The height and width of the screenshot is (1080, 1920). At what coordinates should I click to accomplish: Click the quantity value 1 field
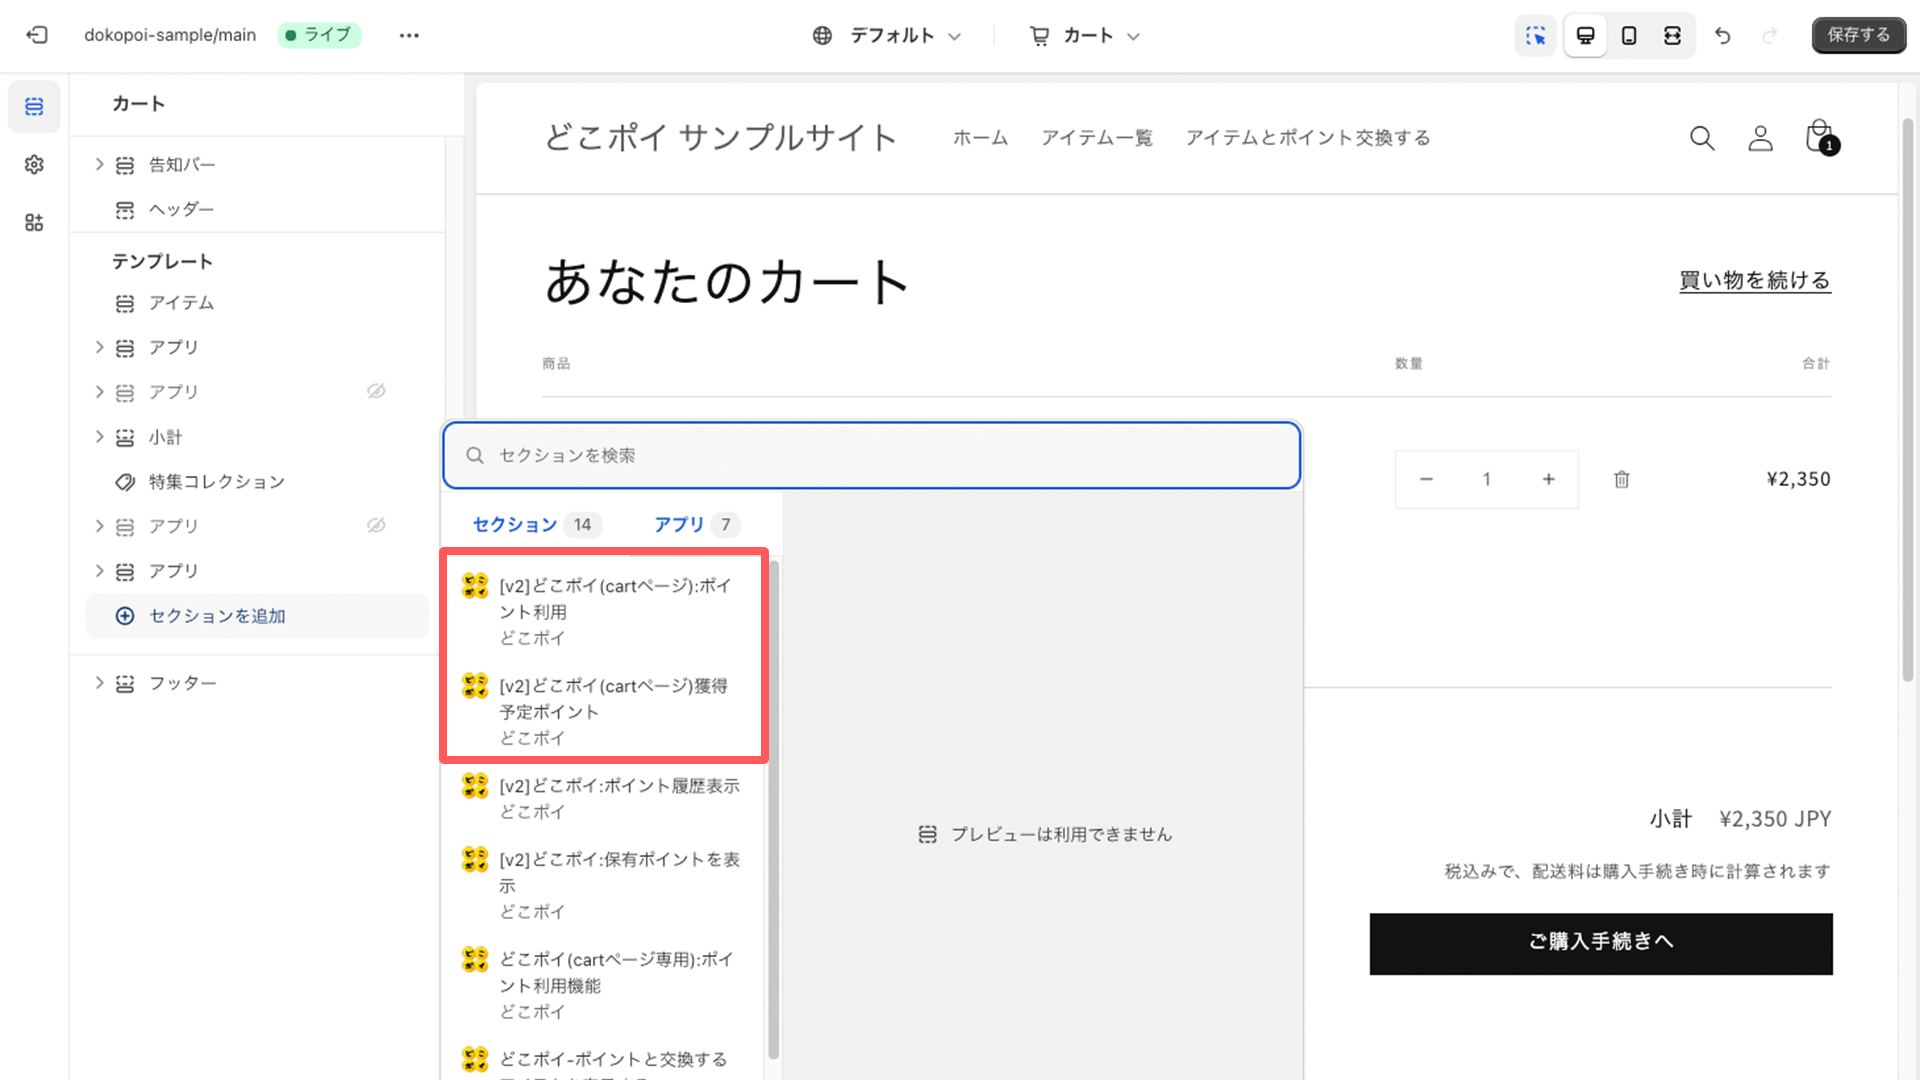(1487, 480)
